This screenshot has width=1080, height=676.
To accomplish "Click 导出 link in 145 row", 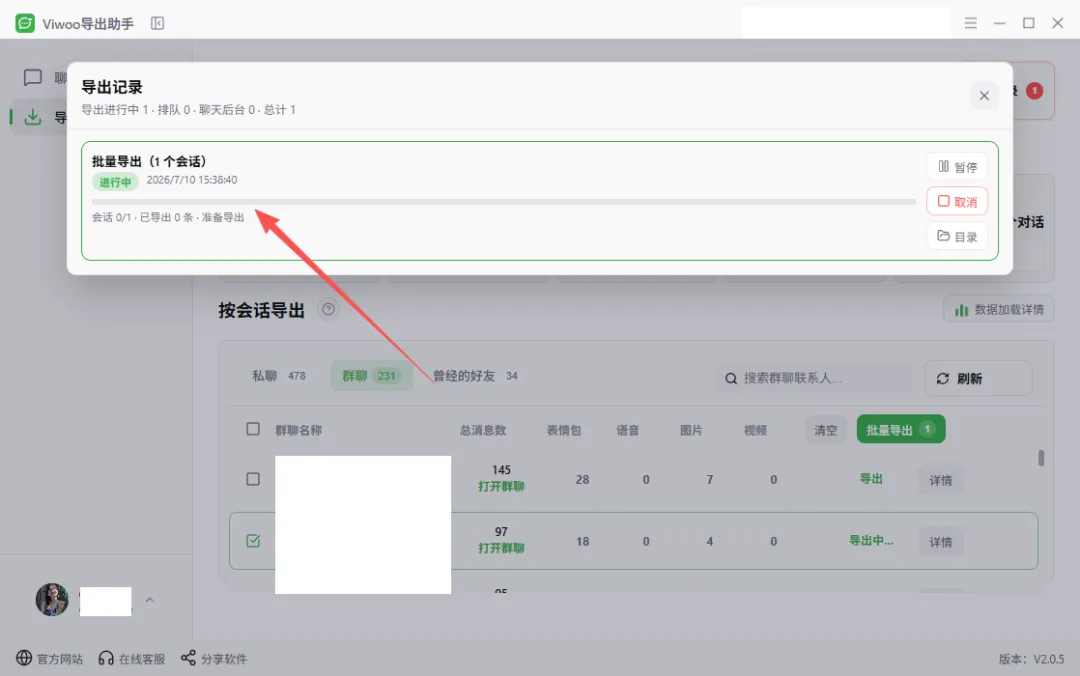I will [871, 479].
